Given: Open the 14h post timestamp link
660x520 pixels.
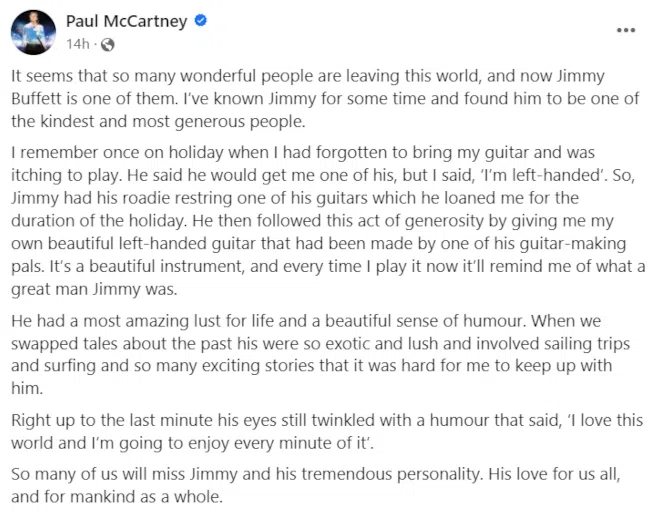Looking at the screenshot, I should pyautogui.click(x=78, y=44).
